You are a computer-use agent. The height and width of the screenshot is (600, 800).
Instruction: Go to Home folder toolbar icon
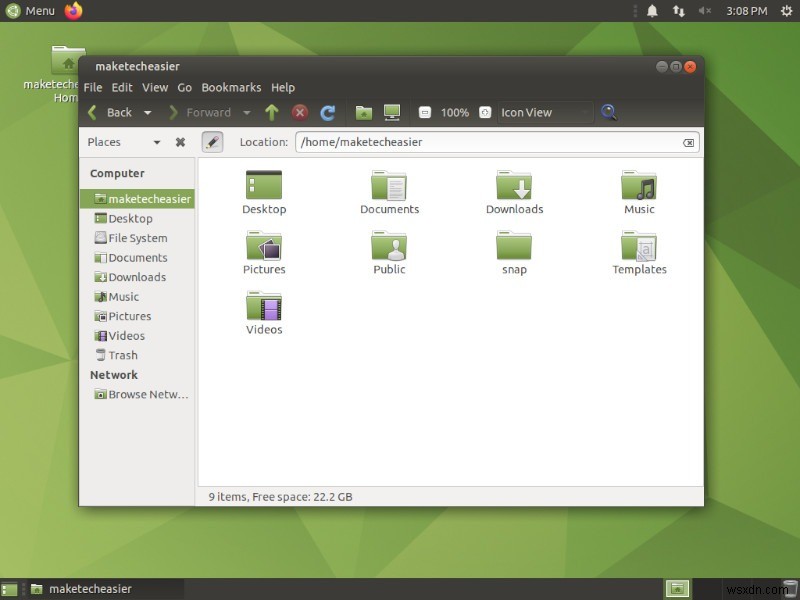(x=364, y=113)
